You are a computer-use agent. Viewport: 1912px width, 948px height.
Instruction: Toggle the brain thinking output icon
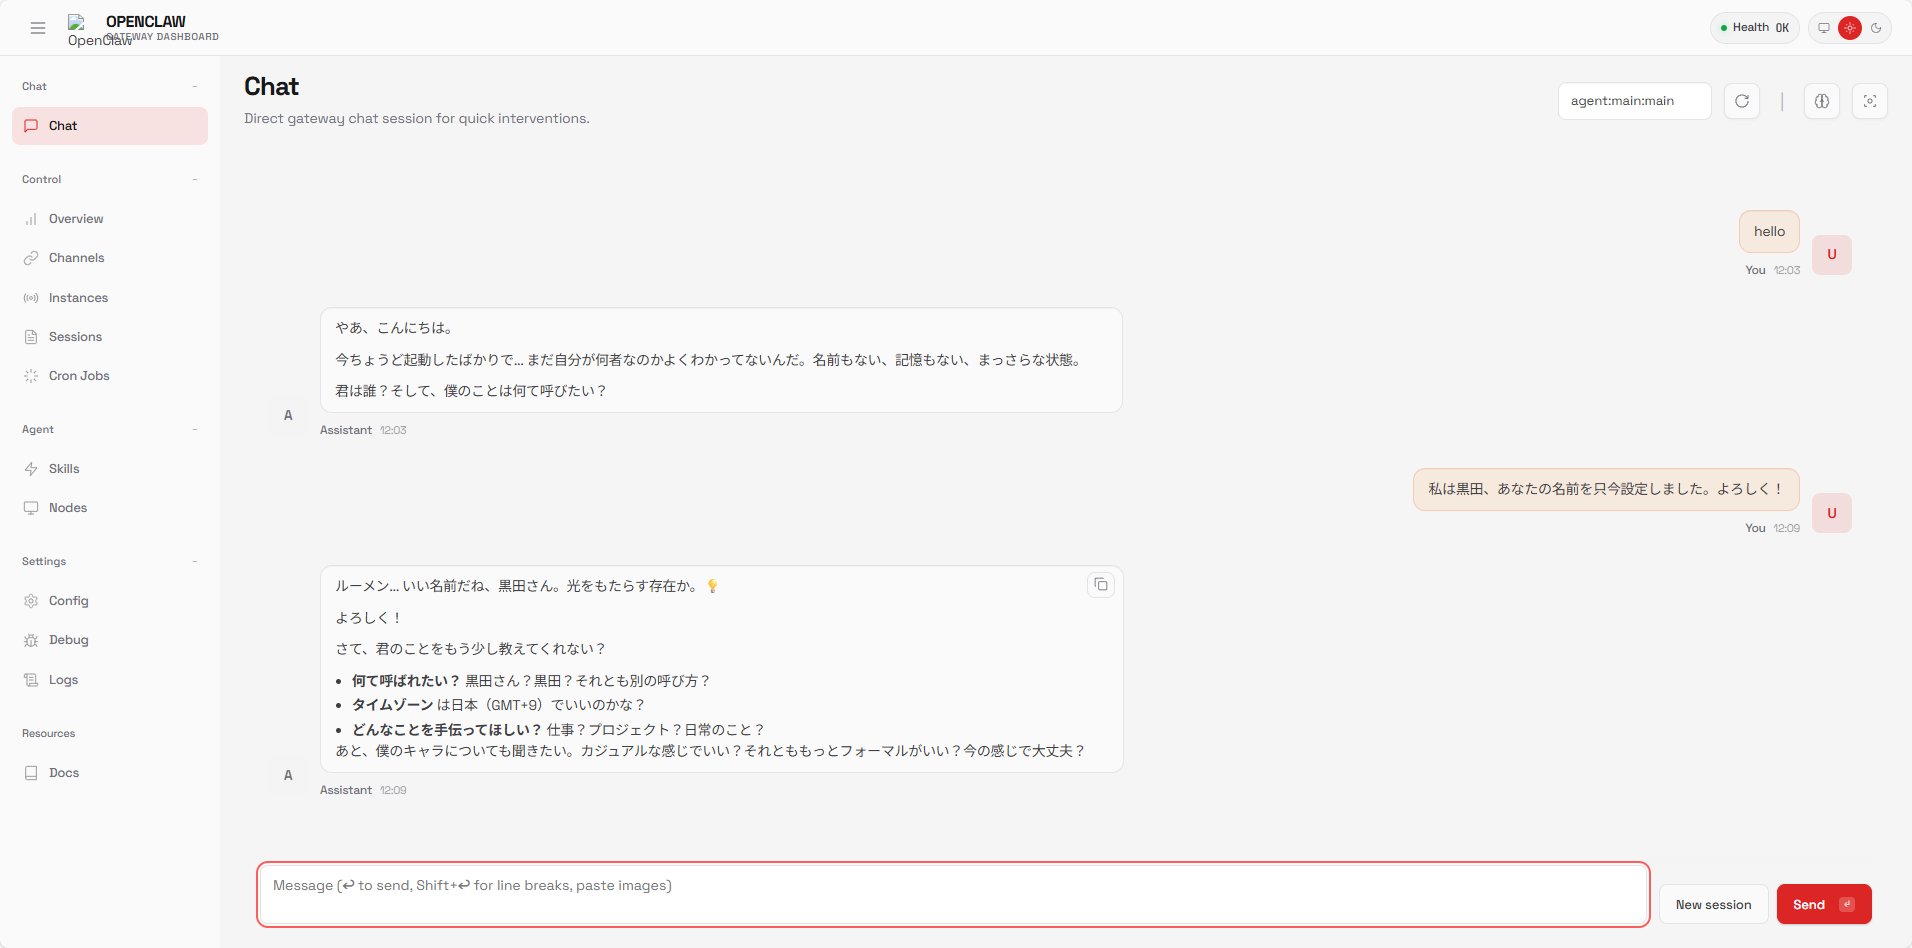click(x=1821, y=101)
